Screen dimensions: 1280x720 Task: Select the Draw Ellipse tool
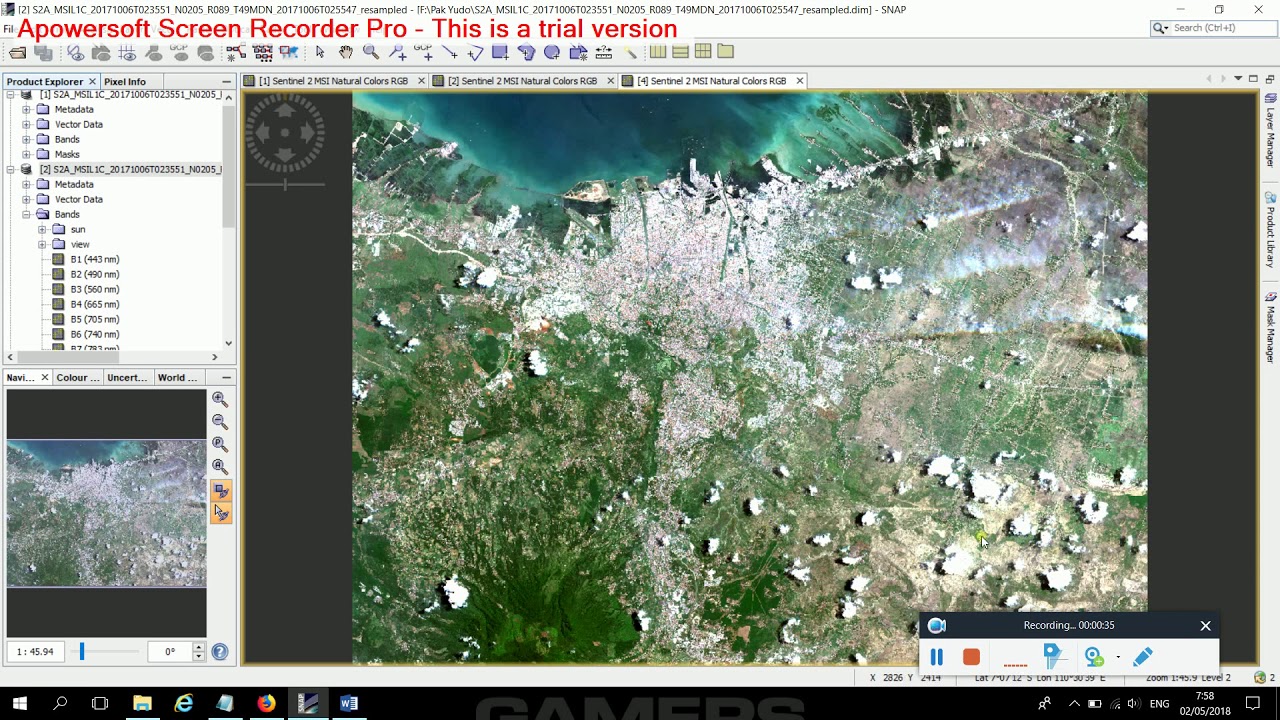[552, 52]
